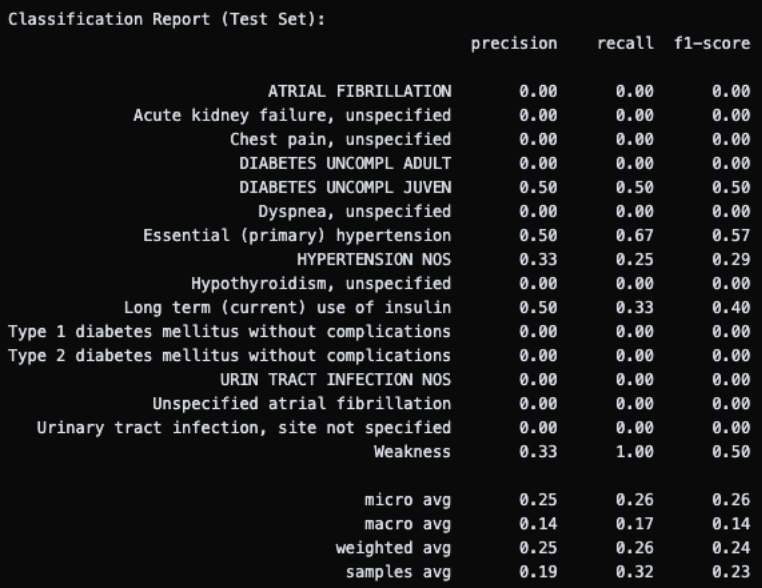Click 'Long term (current) use of insulin'
The width and height of the screenshot is (762, 588).
pos(287,308)
